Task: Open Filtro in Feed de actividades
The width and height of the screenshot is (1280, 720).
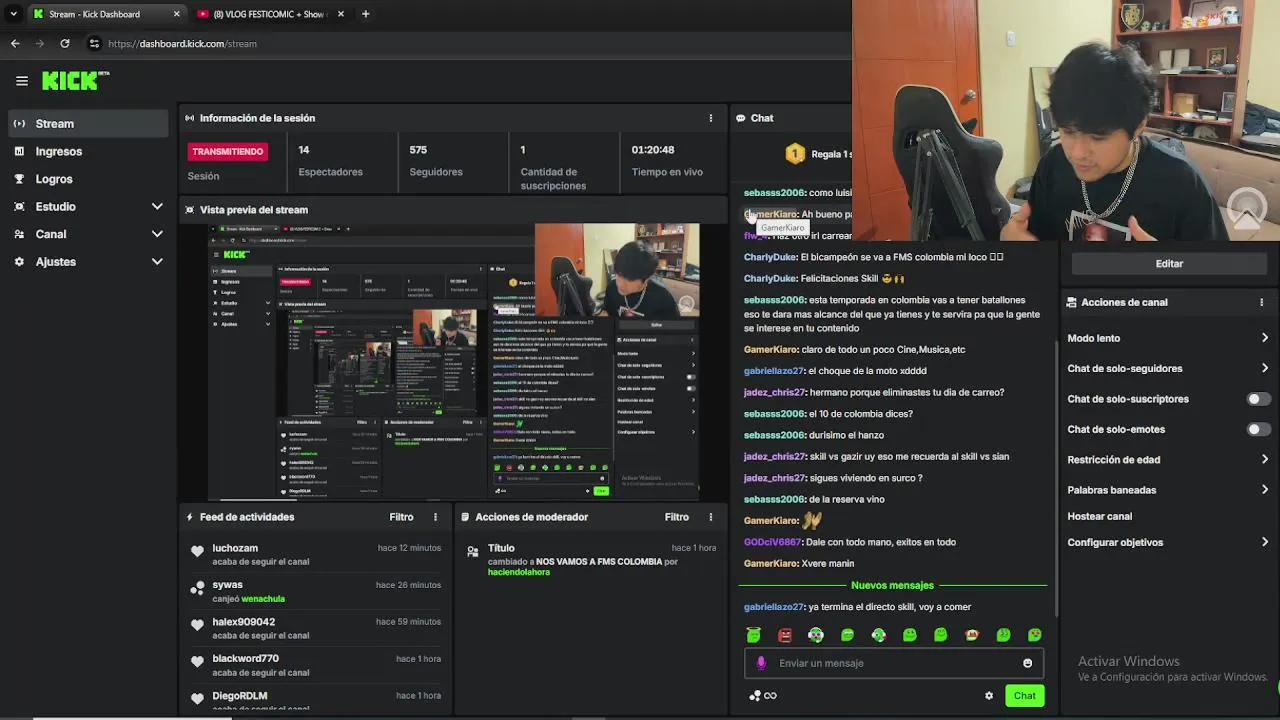Action: (x=401, y=517)
